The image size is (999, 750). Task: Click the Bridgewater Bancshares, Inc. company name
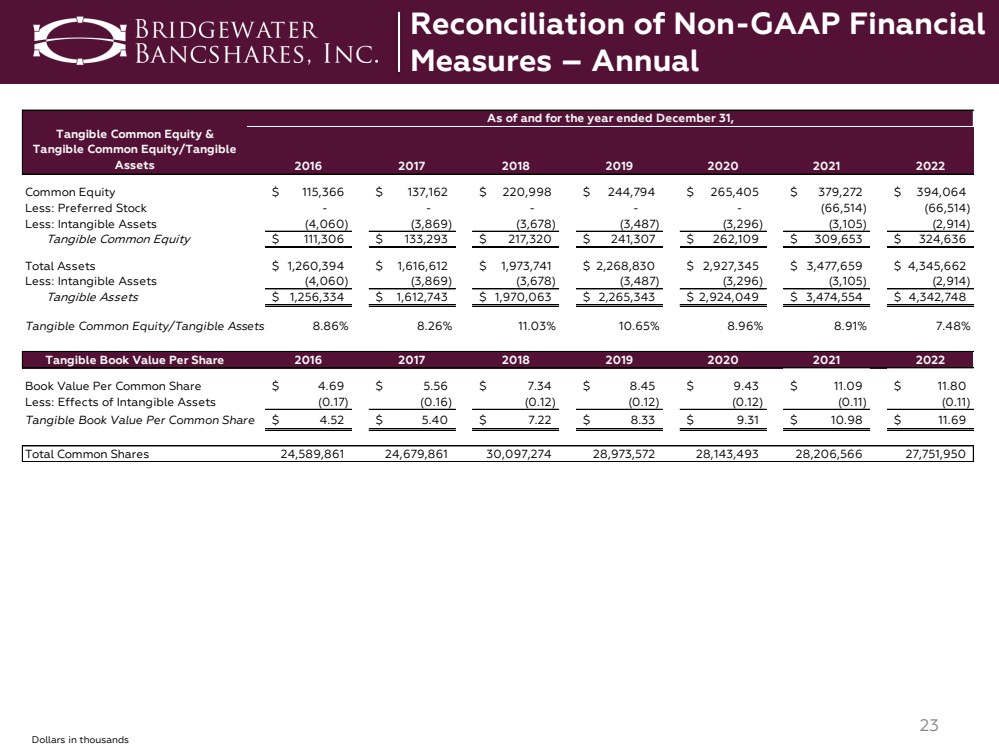[257, 42]
